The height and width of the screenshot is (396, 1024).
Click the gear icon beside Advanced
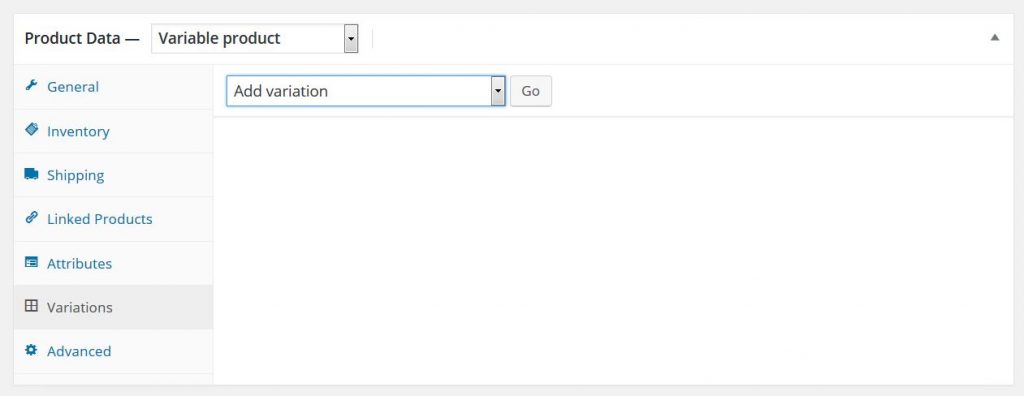coord(31,350)
